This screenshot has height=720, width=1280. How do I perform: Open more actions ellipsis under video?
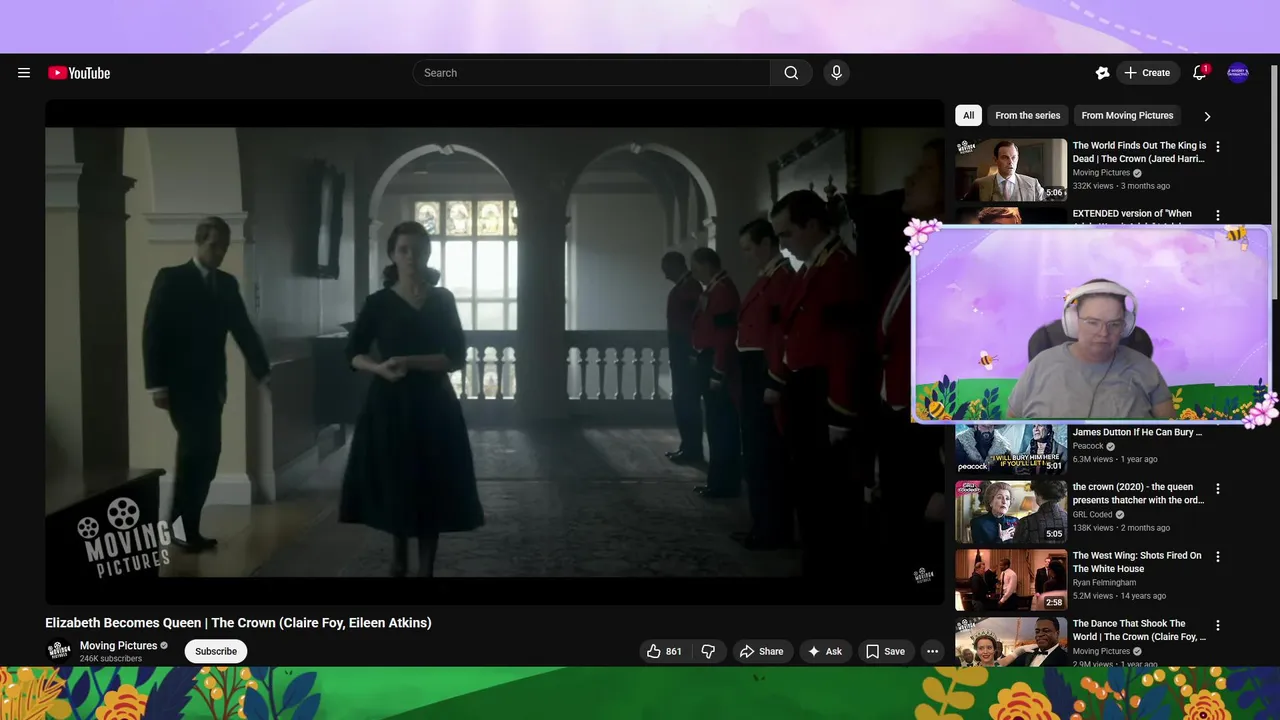tap(932, 651)
